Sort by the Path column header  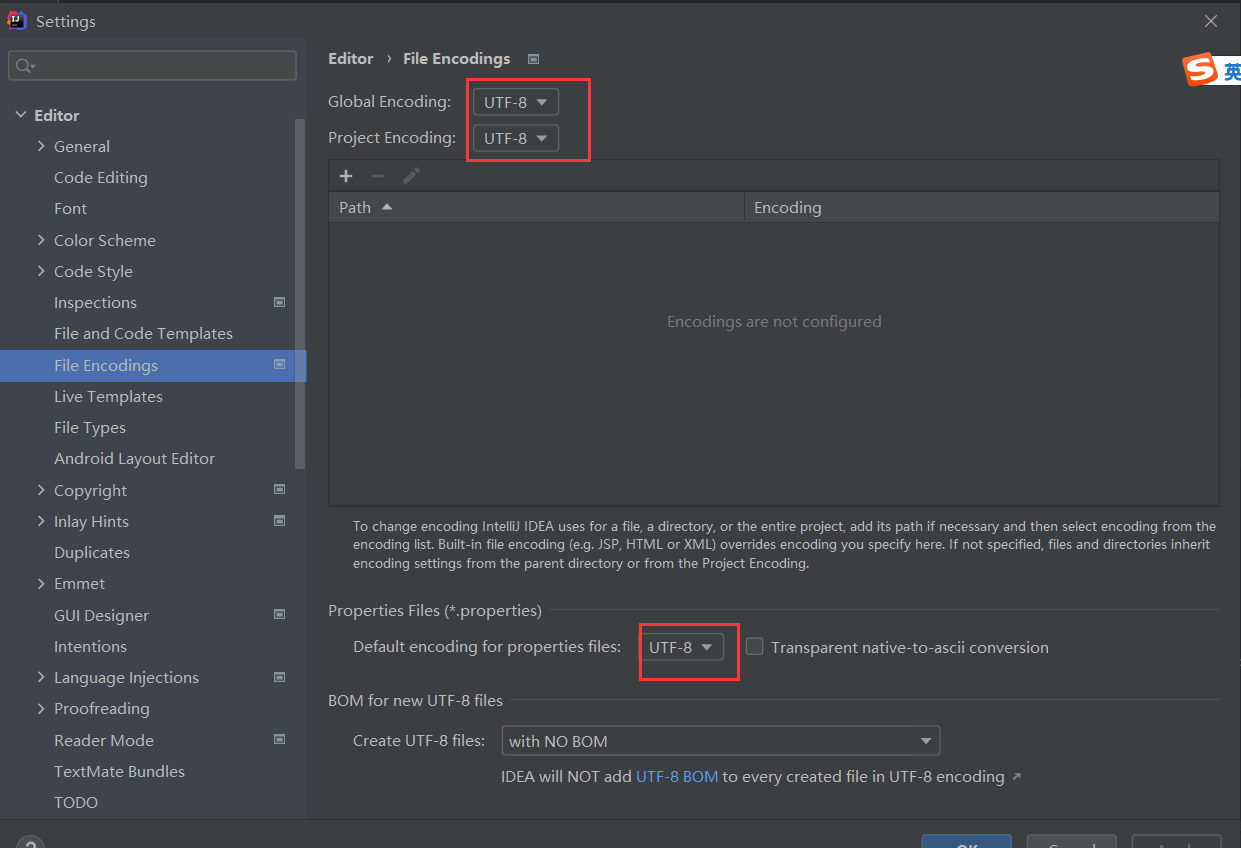coord(536,207)
